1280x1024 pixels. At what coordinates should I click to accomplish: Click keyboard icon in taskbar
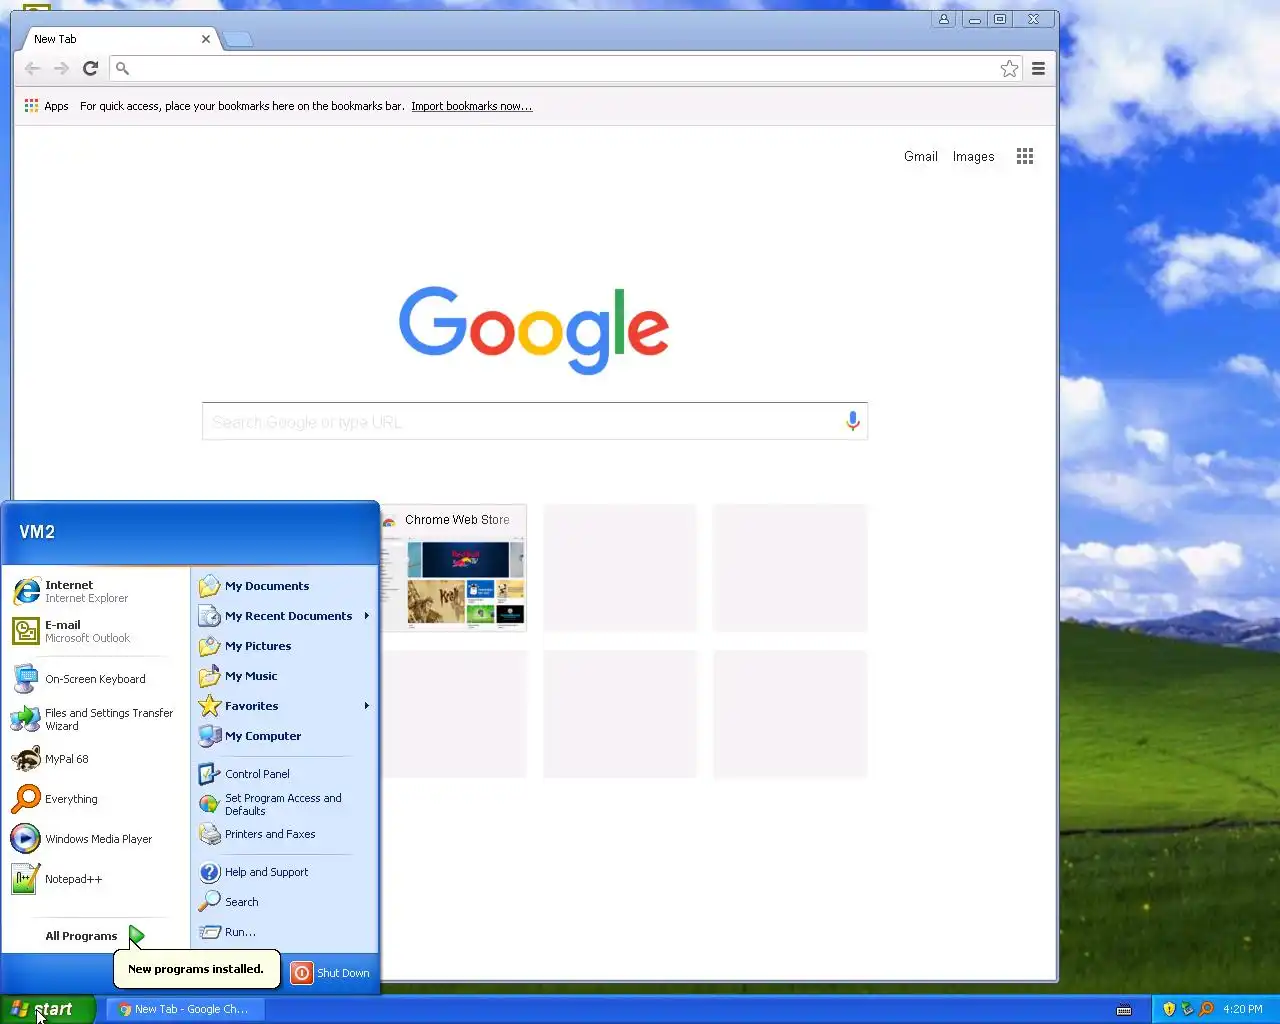pyautogui.click(x=1124, y=1009)
